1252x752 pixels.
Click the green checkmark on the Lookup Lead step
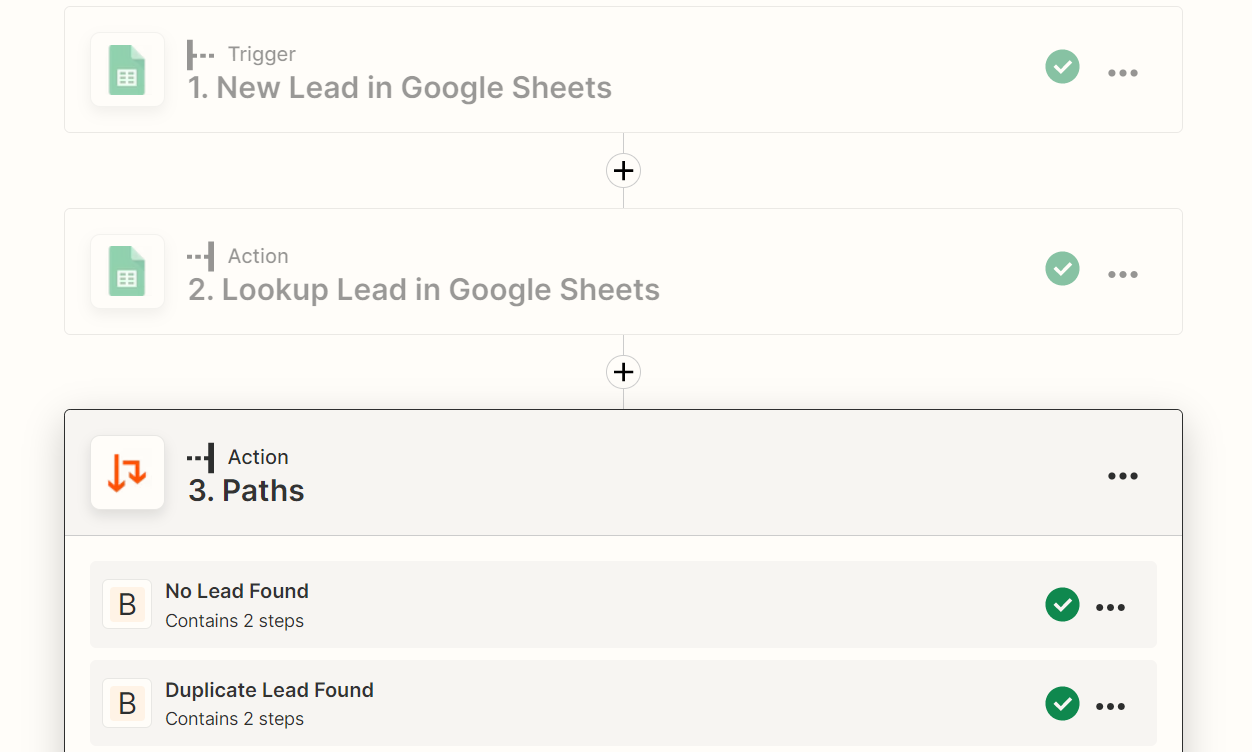tap(1062, 268)
